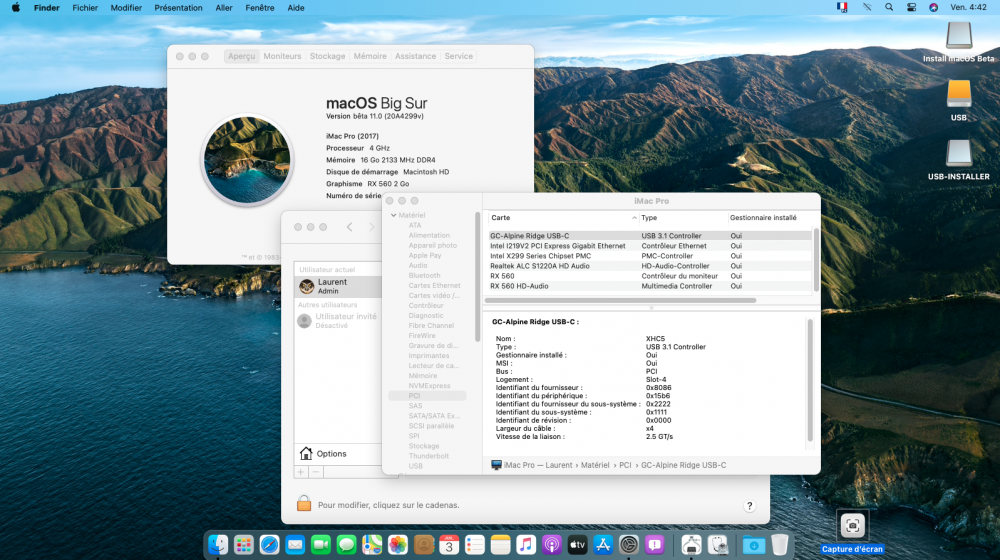
Task: Select the RX 560 HD-Audio row
Action: coord(650,286)
